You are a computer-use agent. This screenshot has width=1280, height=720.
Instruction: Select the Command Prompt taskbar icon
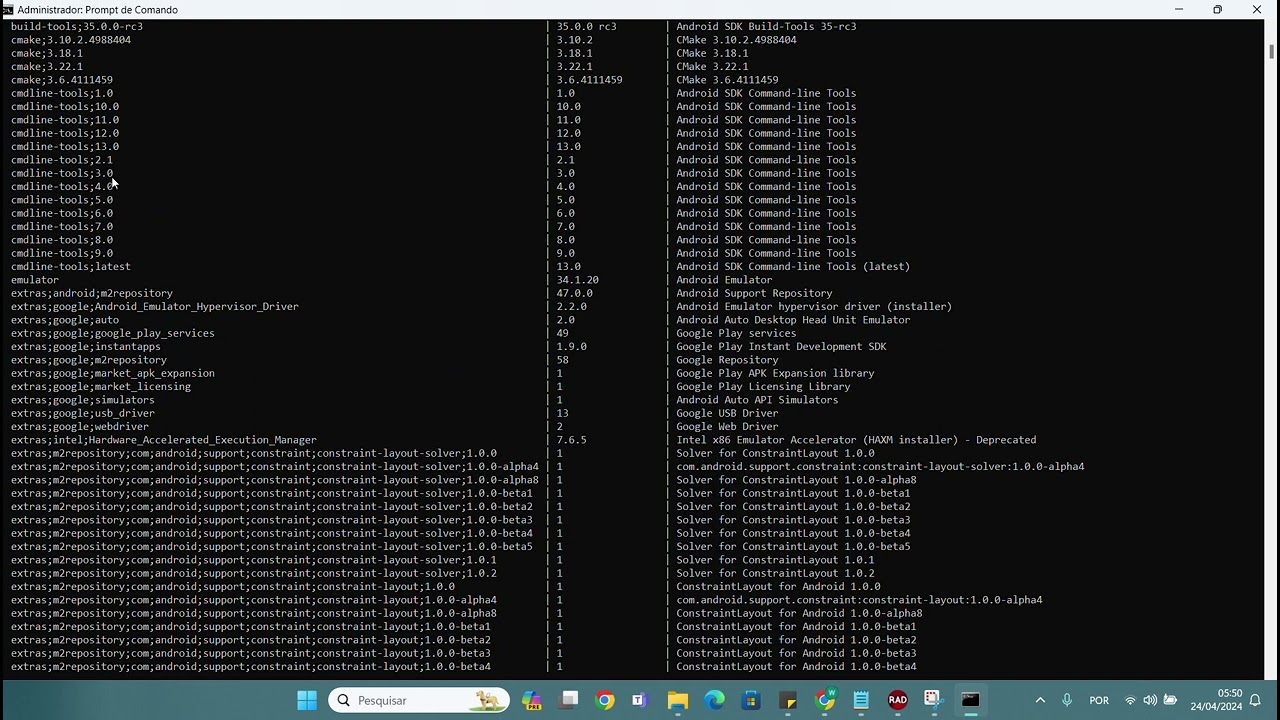(x=970, y=700)
